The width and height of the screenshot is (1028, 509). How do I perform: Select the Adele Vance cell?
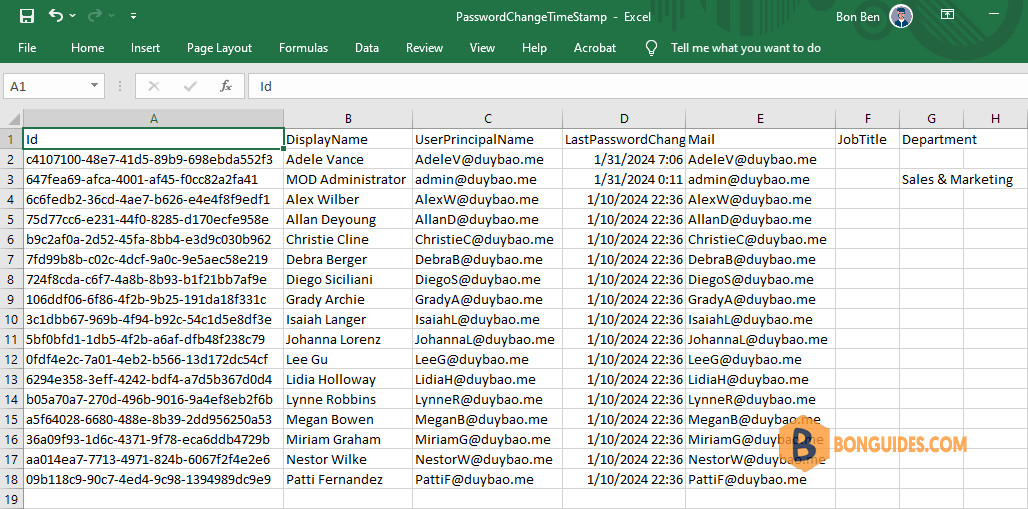click(348, 159)
